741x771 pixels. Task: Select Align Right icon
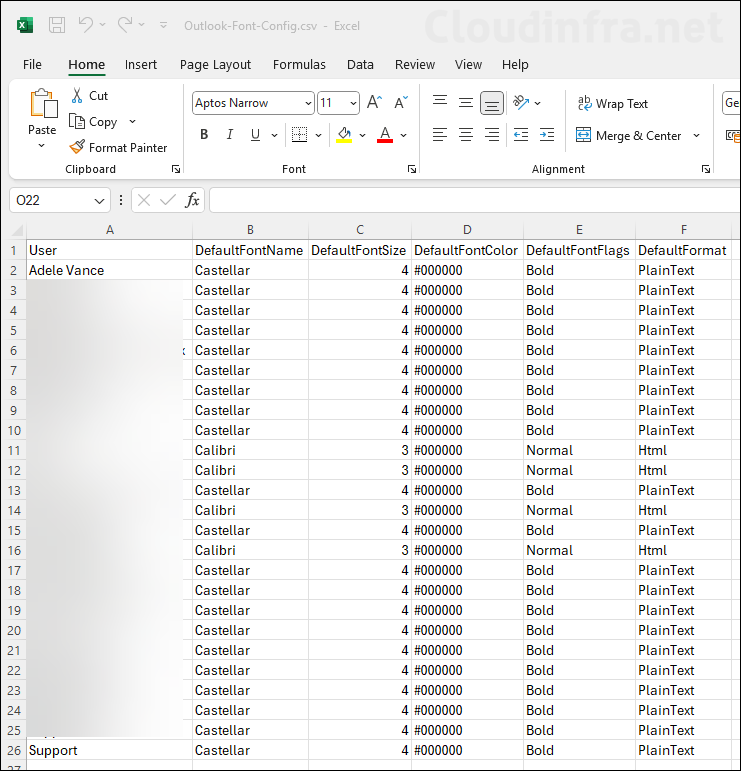pyautogui.click(x=492, y=134)
